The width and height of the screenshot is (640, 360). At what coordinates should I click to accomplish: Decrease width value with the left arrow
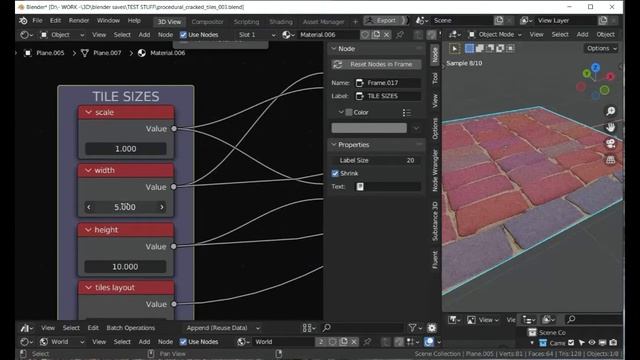click(x=89, y=207)
